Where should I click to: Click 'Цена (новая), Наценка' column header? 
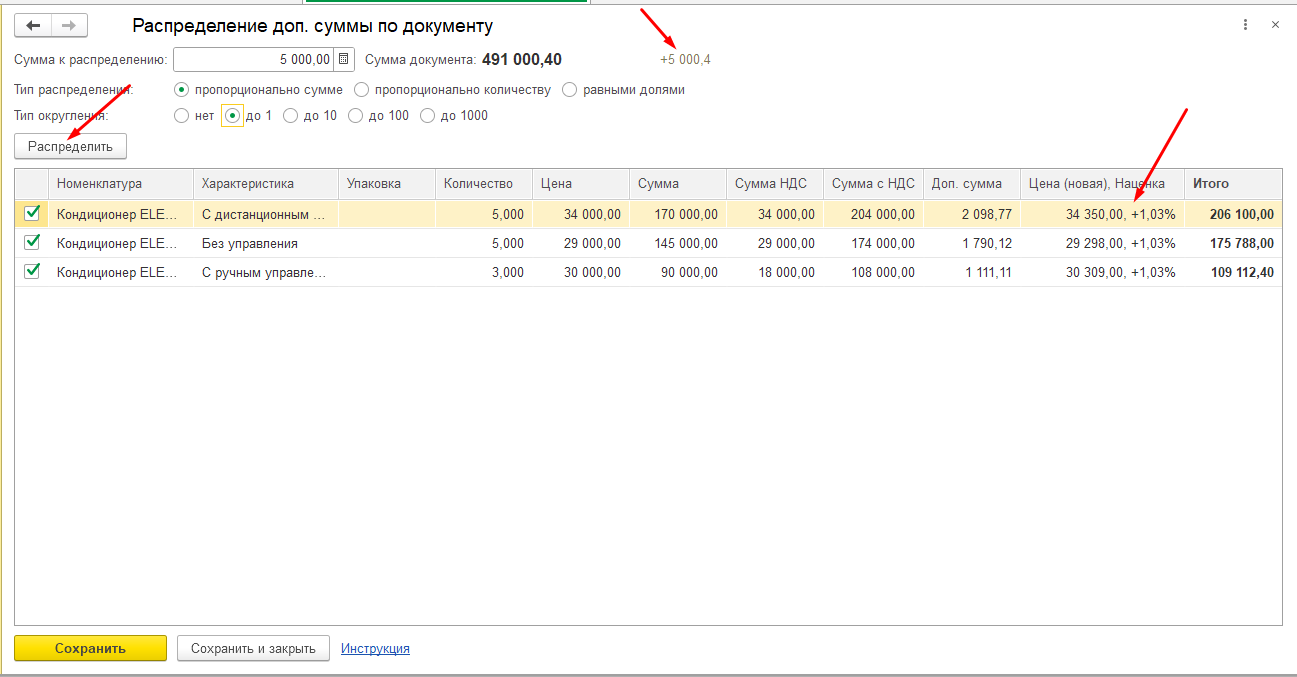click(x=1102, y=184)
